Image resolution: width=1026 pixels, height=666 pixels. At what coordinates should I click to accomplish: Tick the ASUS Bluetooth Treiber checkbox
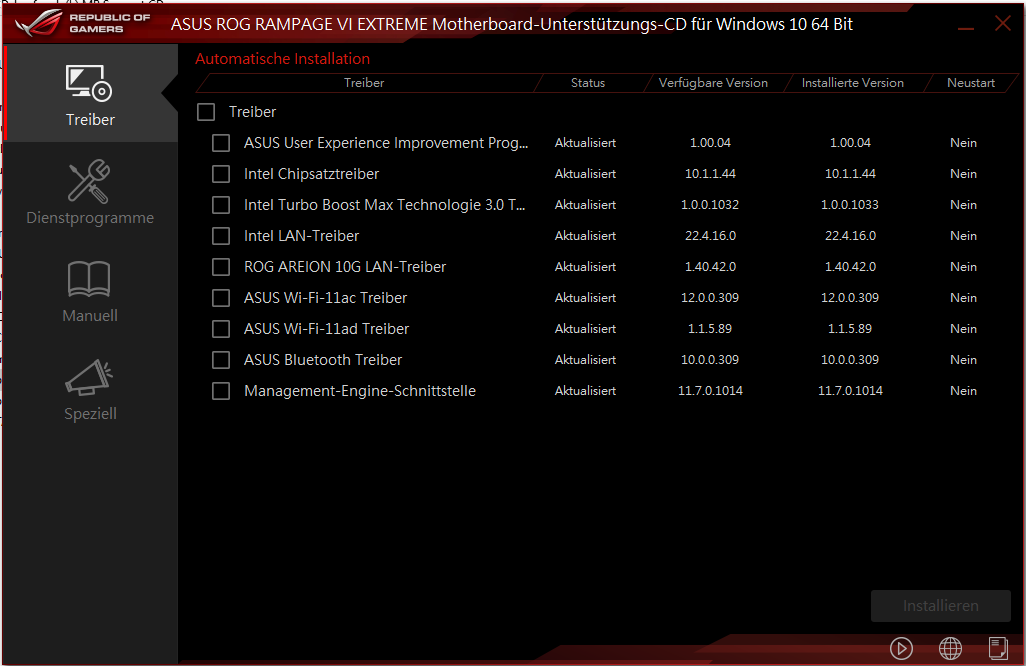click(x=221, y=360)
